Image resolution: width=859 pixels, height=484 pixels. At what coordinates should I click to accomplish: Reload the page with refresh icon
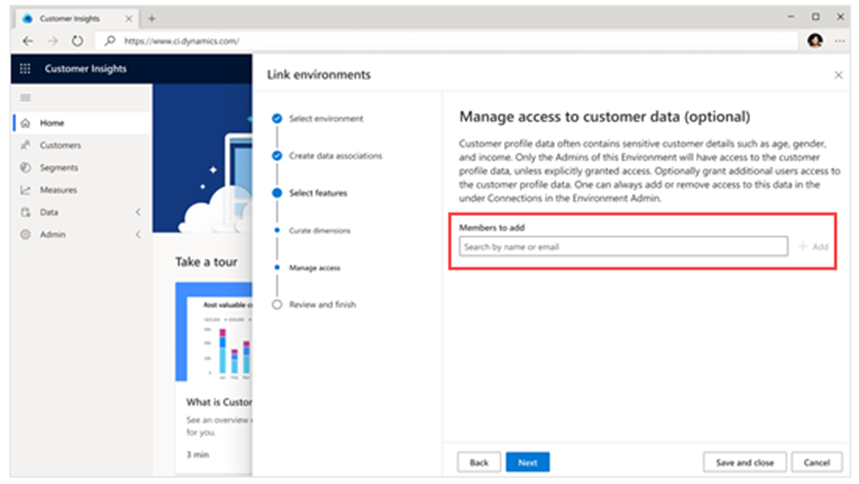(77, 41)
